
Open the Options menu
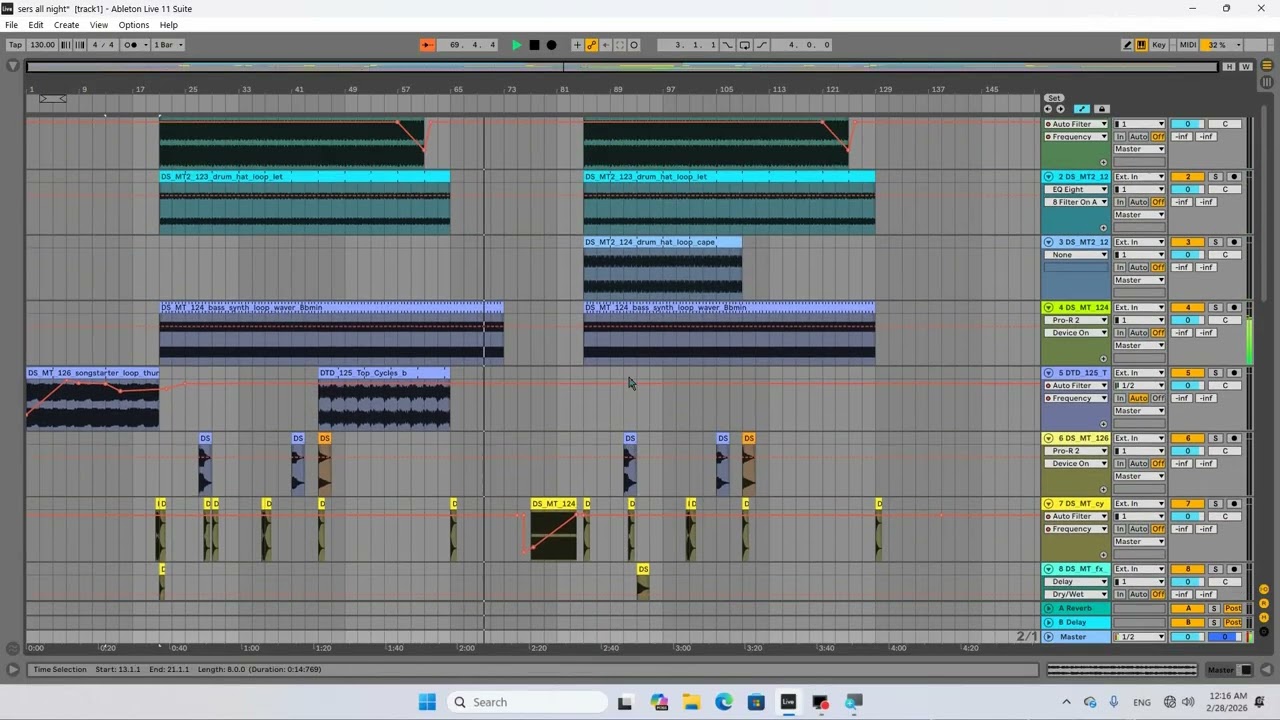coord(134,25)
